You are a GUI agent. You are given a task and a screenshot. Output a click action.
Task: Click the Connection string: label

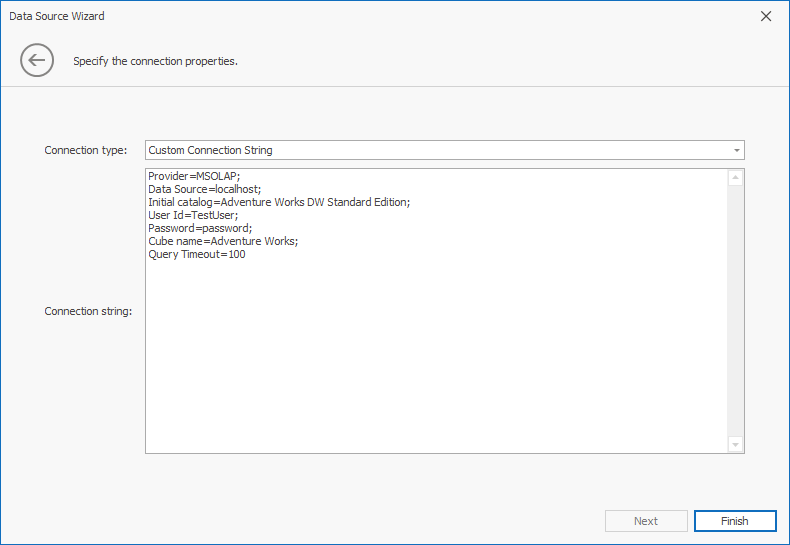(x=88, y=311)
